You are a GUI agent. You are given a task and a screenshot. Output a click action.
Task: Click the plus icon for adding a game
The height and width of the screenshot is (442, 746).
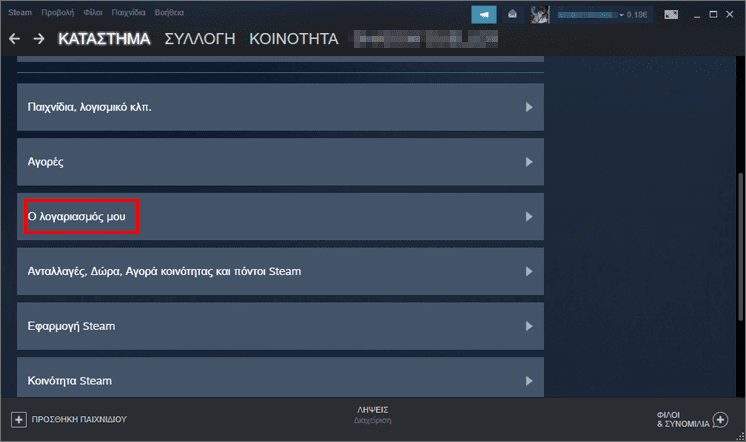pos(19,420)
